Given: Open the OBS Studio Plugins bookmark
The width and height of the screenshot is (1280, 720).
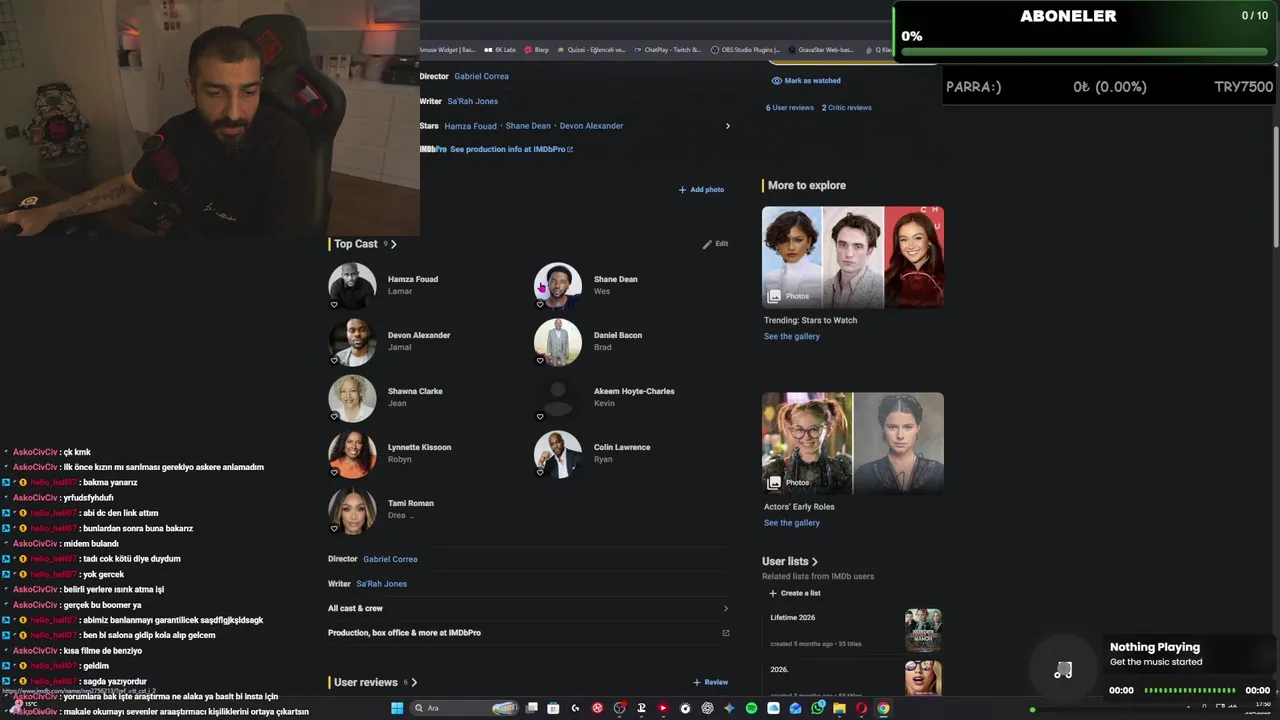Looking at the screenshot, I should pyautogui.click(x=745, y=49).
